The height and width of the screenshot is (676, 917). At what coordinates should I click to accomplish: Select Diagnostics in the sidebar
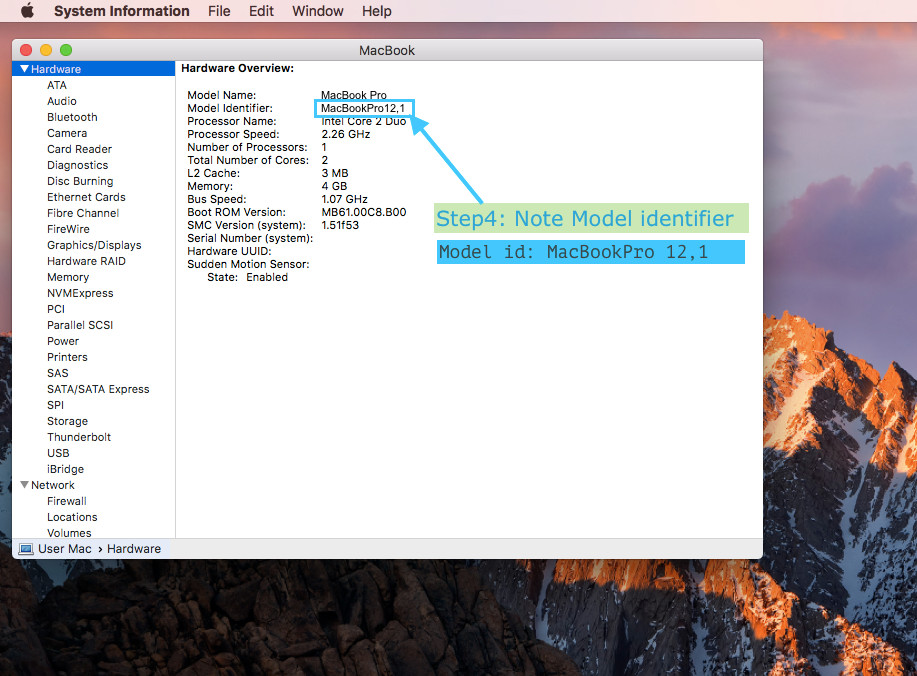tap(77, 165)
